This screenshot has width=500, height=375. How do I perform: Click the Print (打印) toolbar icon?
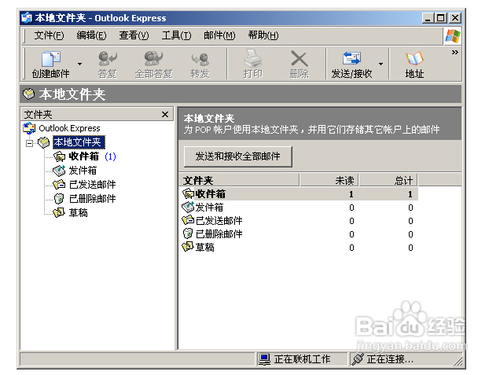(x=253, y=58)
